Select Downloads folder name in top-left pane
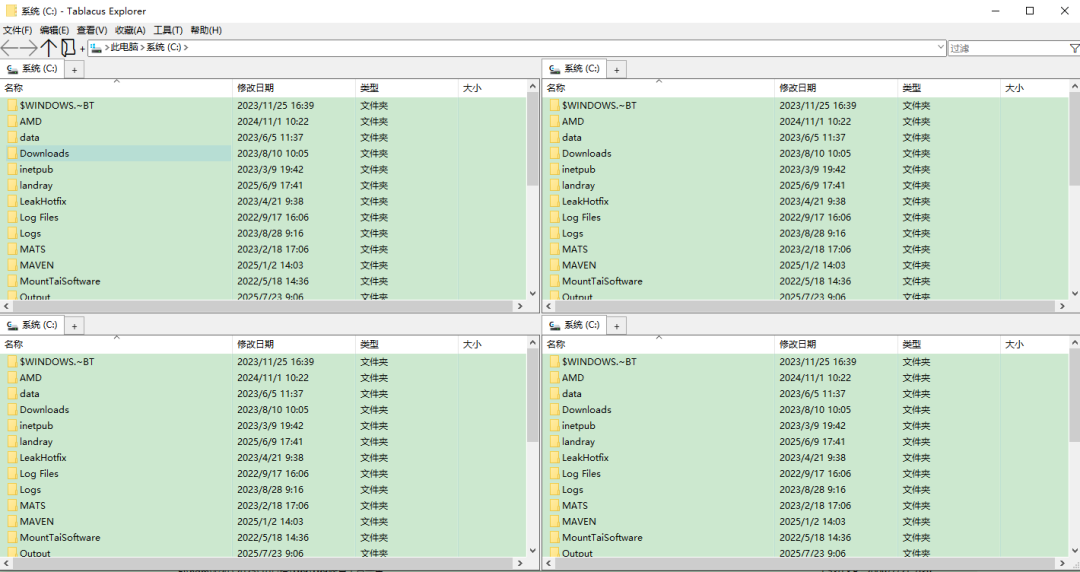1080x572 pixels. point(44,154)
